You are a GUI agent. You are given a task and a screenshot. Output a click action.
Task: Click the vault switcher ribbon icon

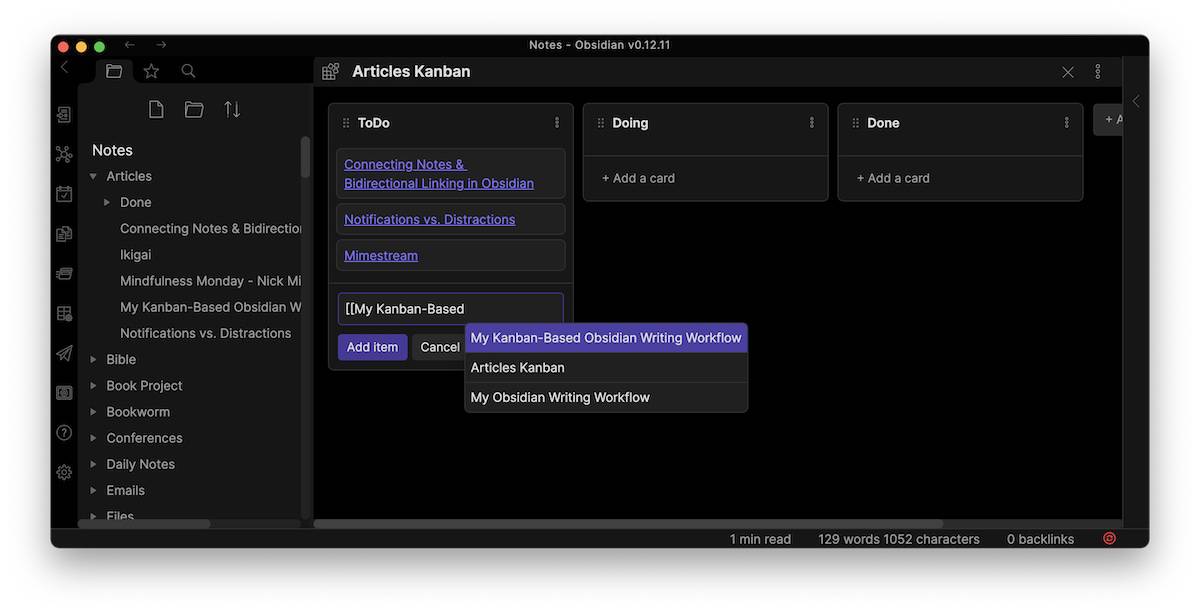point(64,393)
